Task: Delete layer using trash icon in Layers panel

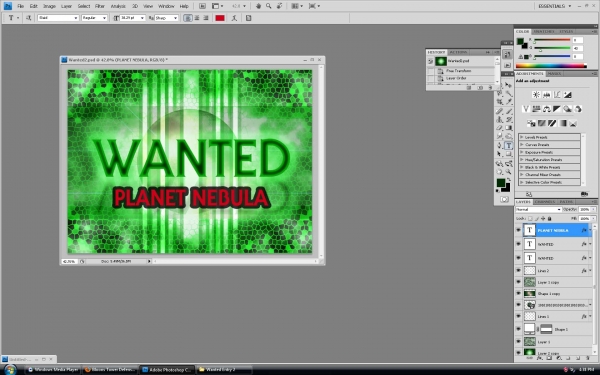Action: click(588, 358)
